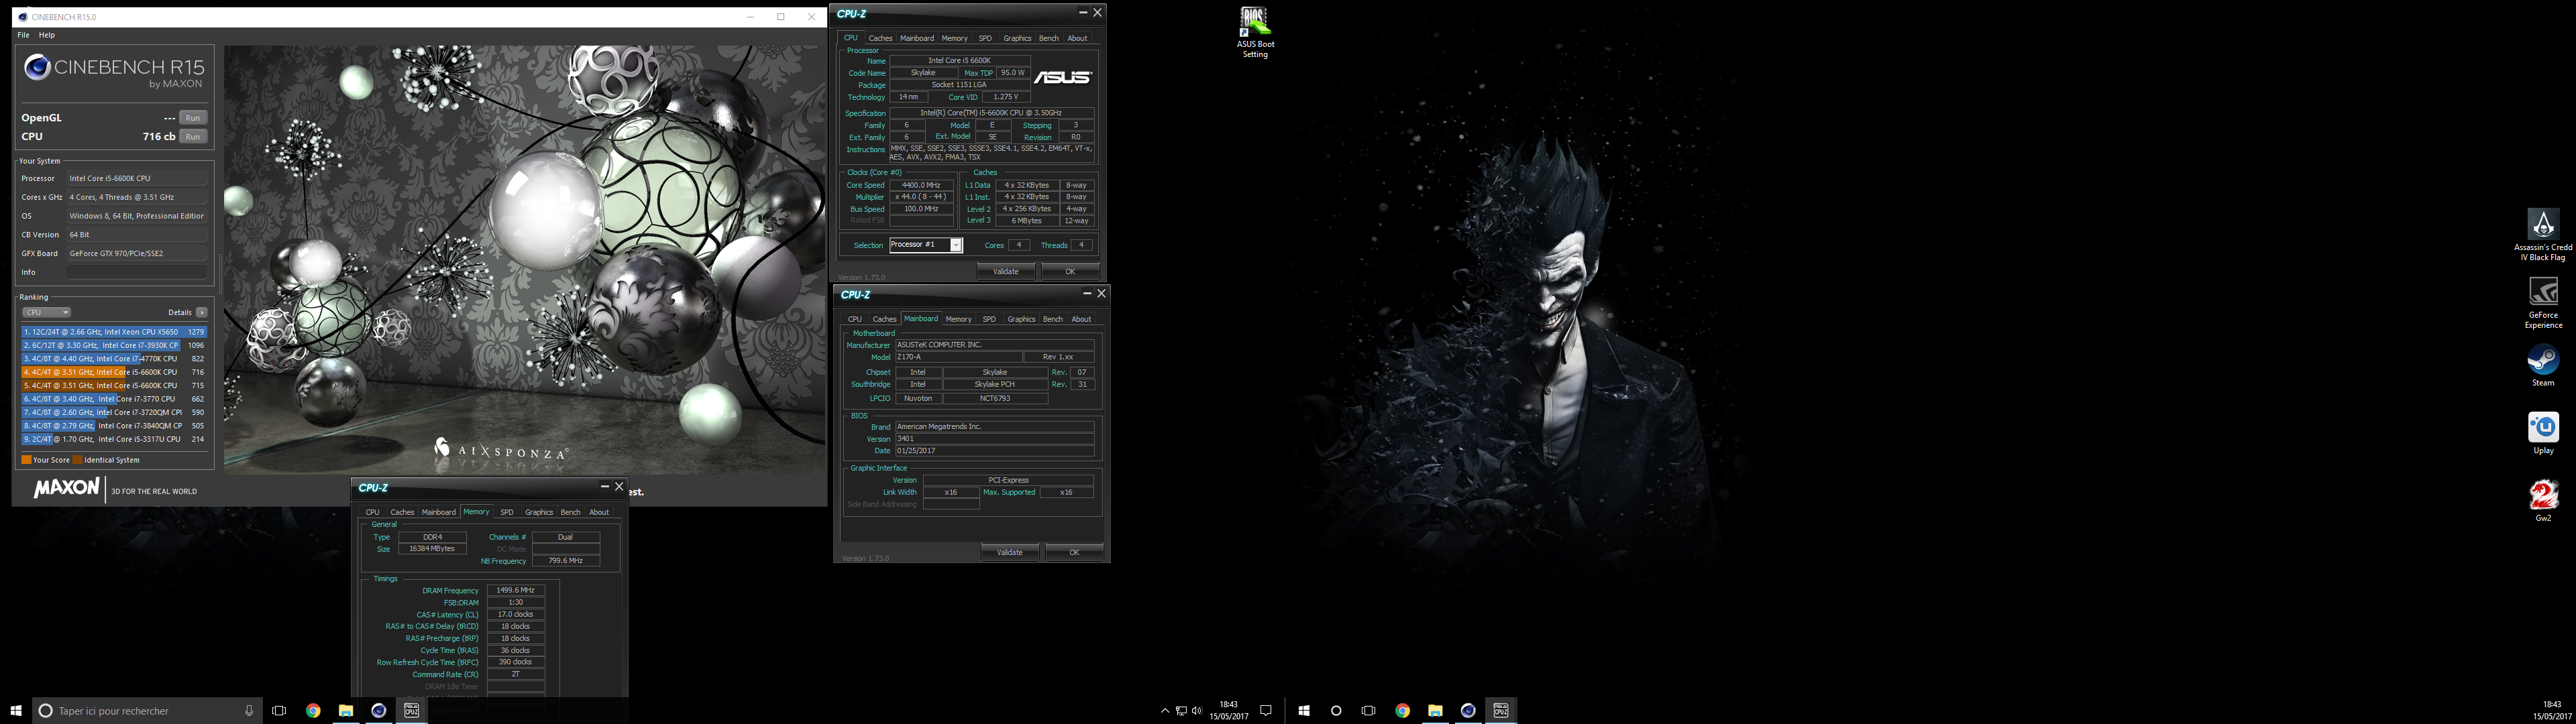Screen dimensions: 2576x724
Task: Click the microphone icon in the search box
Action: tap(249, 711)
